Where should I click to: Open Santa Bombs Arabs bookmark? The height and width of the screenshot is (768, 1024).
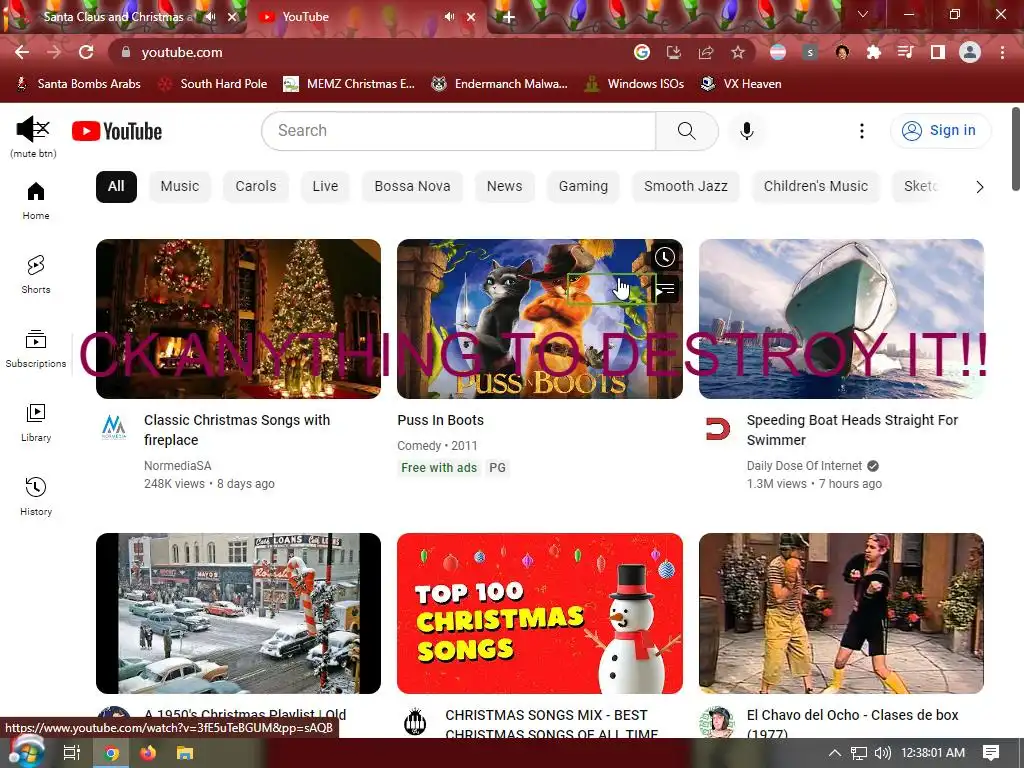point(78,84)
